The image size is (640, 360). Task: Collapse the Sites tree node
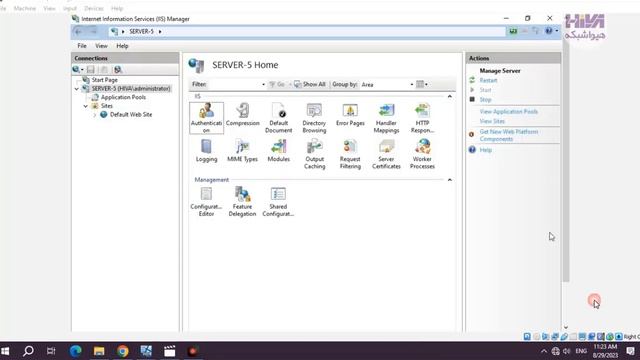coord(86,106)
